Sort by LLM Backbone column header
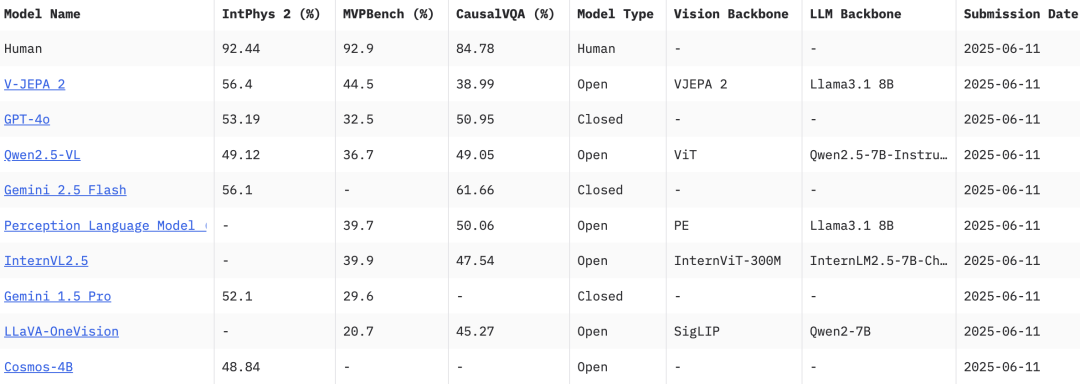 pyautogui.click(x=856, y=14)
